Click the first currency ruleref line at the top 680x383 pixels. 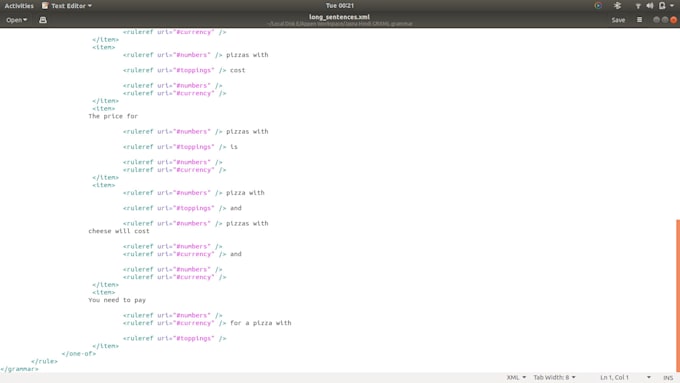174,32
